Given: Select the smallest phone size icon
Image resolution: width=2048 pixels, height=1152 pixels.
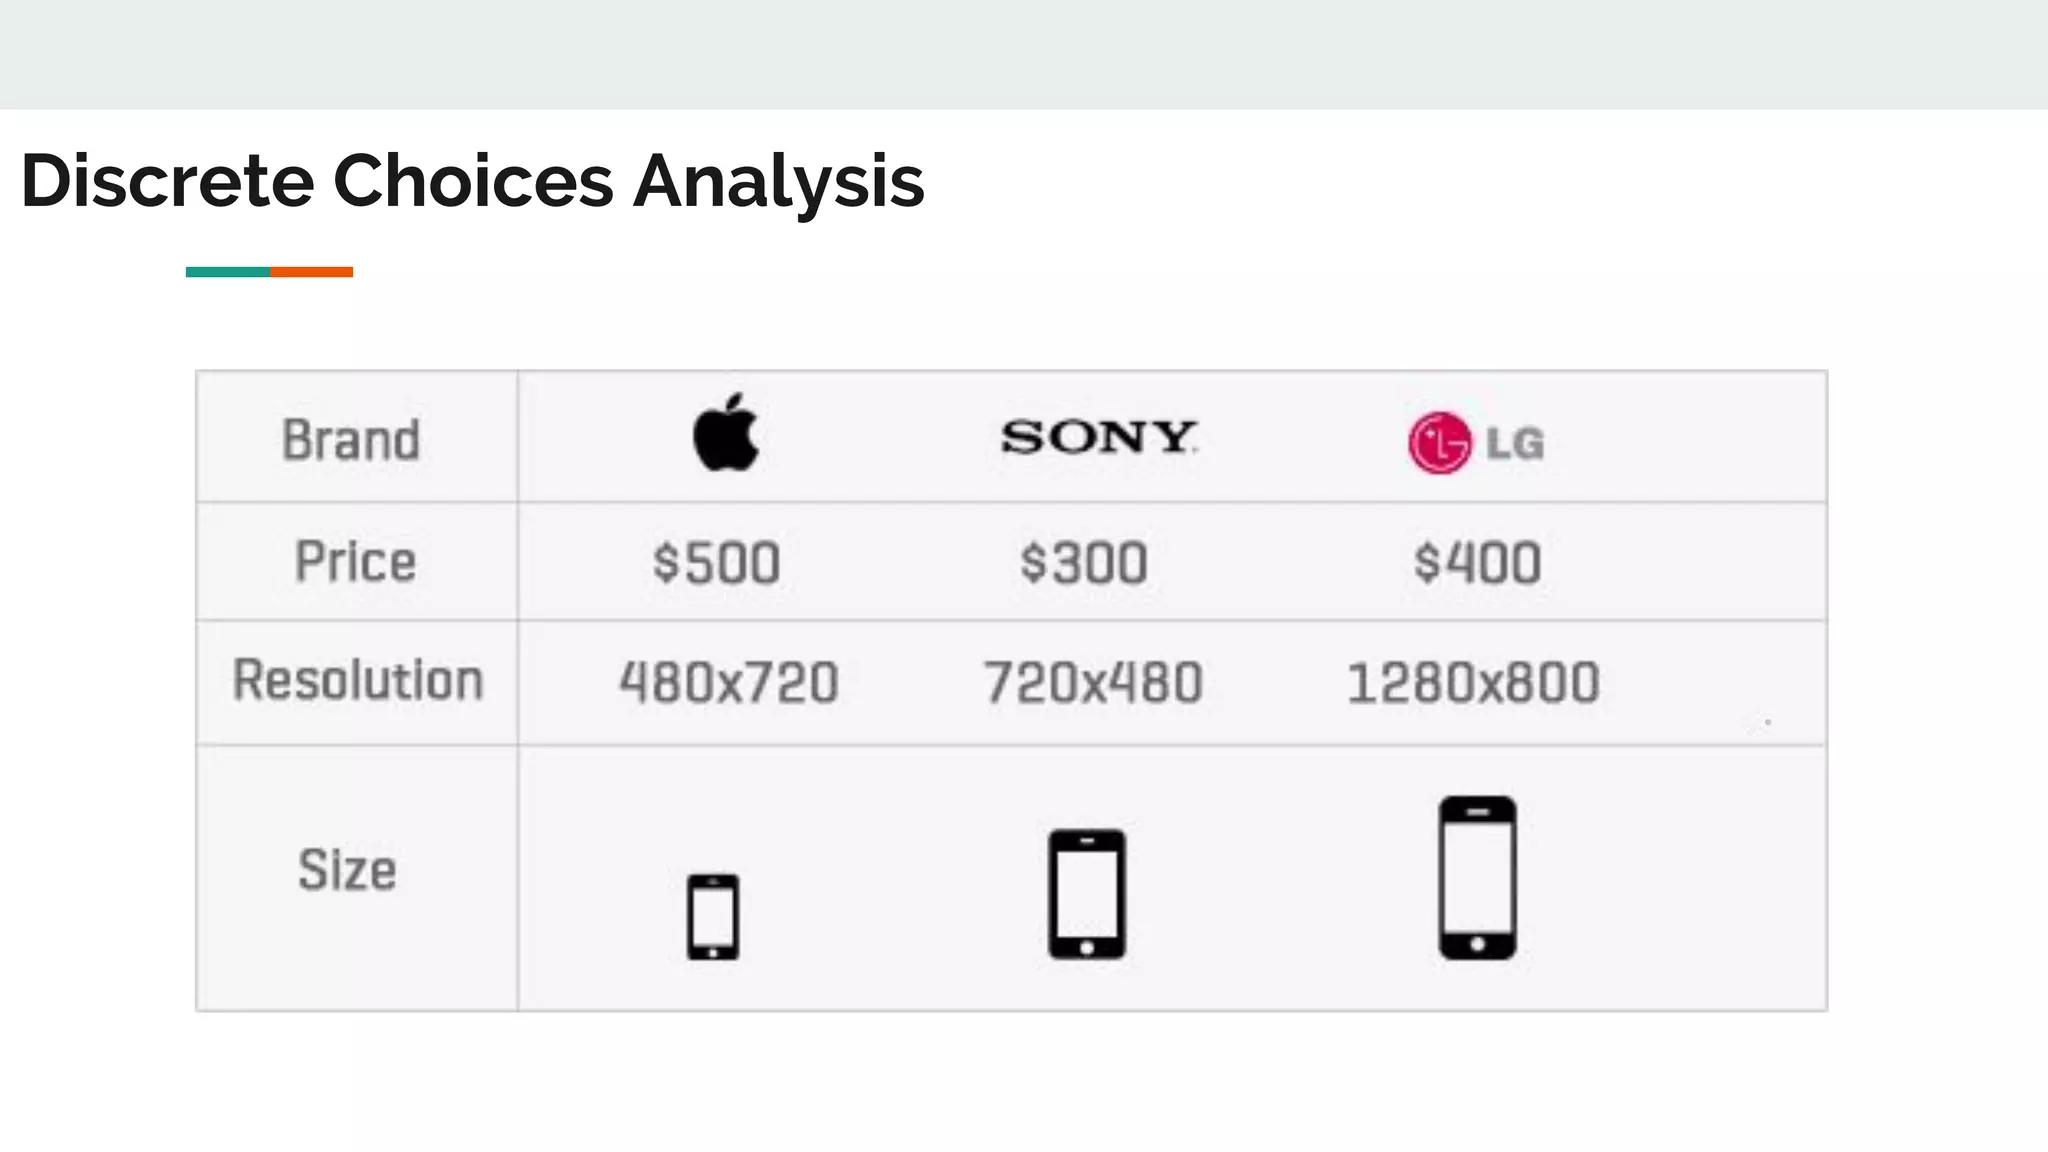Looking at the screenshot, I should click(713, 917).
